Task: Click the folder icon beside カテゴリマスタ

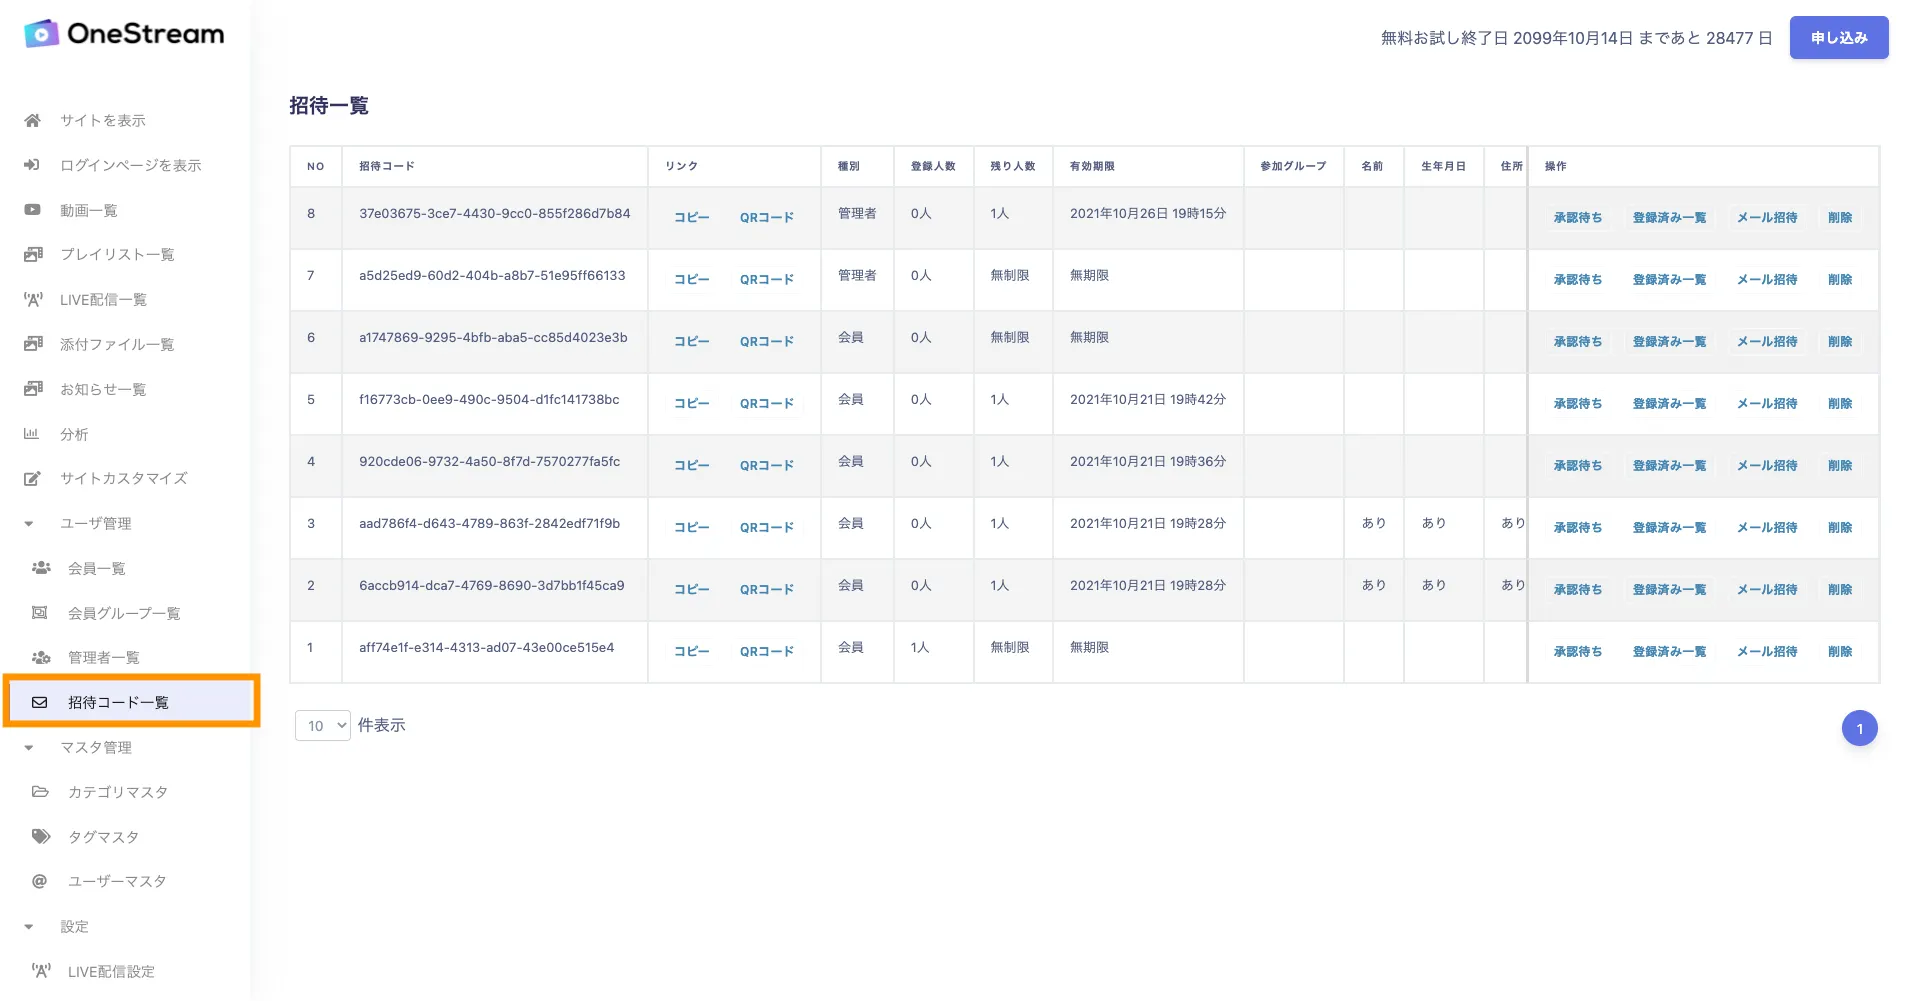Action: coord(40,792)
